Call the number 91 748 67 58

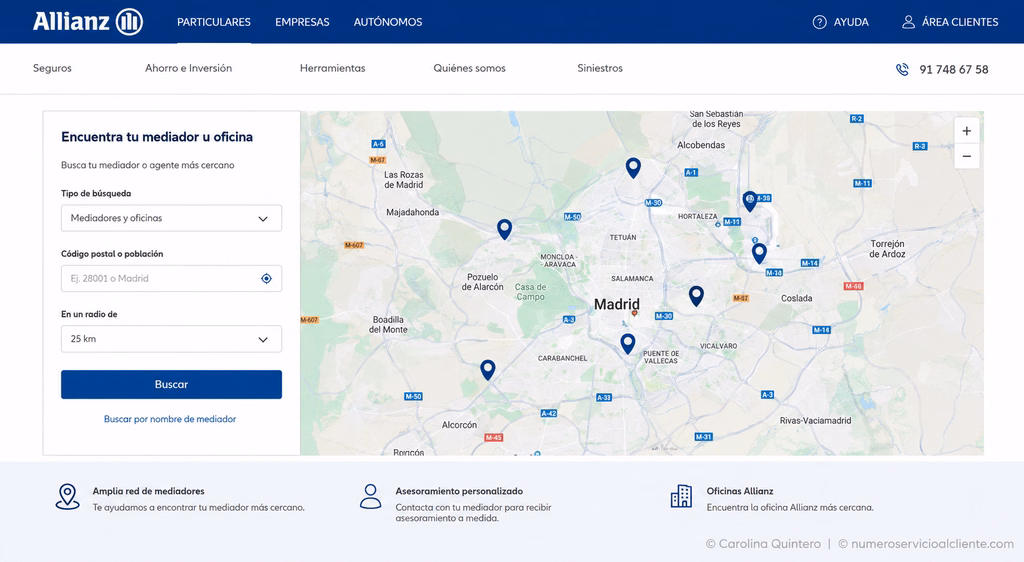(x=953, y=70)
